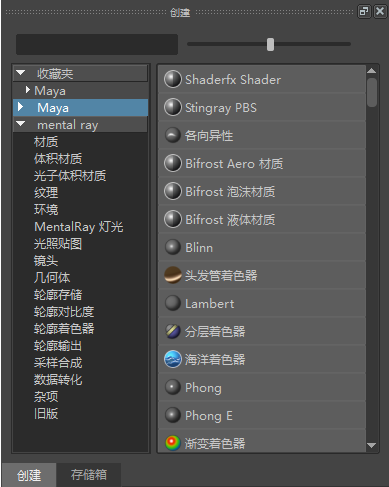The width and height of the screenshot is (389, 487).
Task: Pick the 头发管着色器 hair tube shader icon
Action: point(173,275)
